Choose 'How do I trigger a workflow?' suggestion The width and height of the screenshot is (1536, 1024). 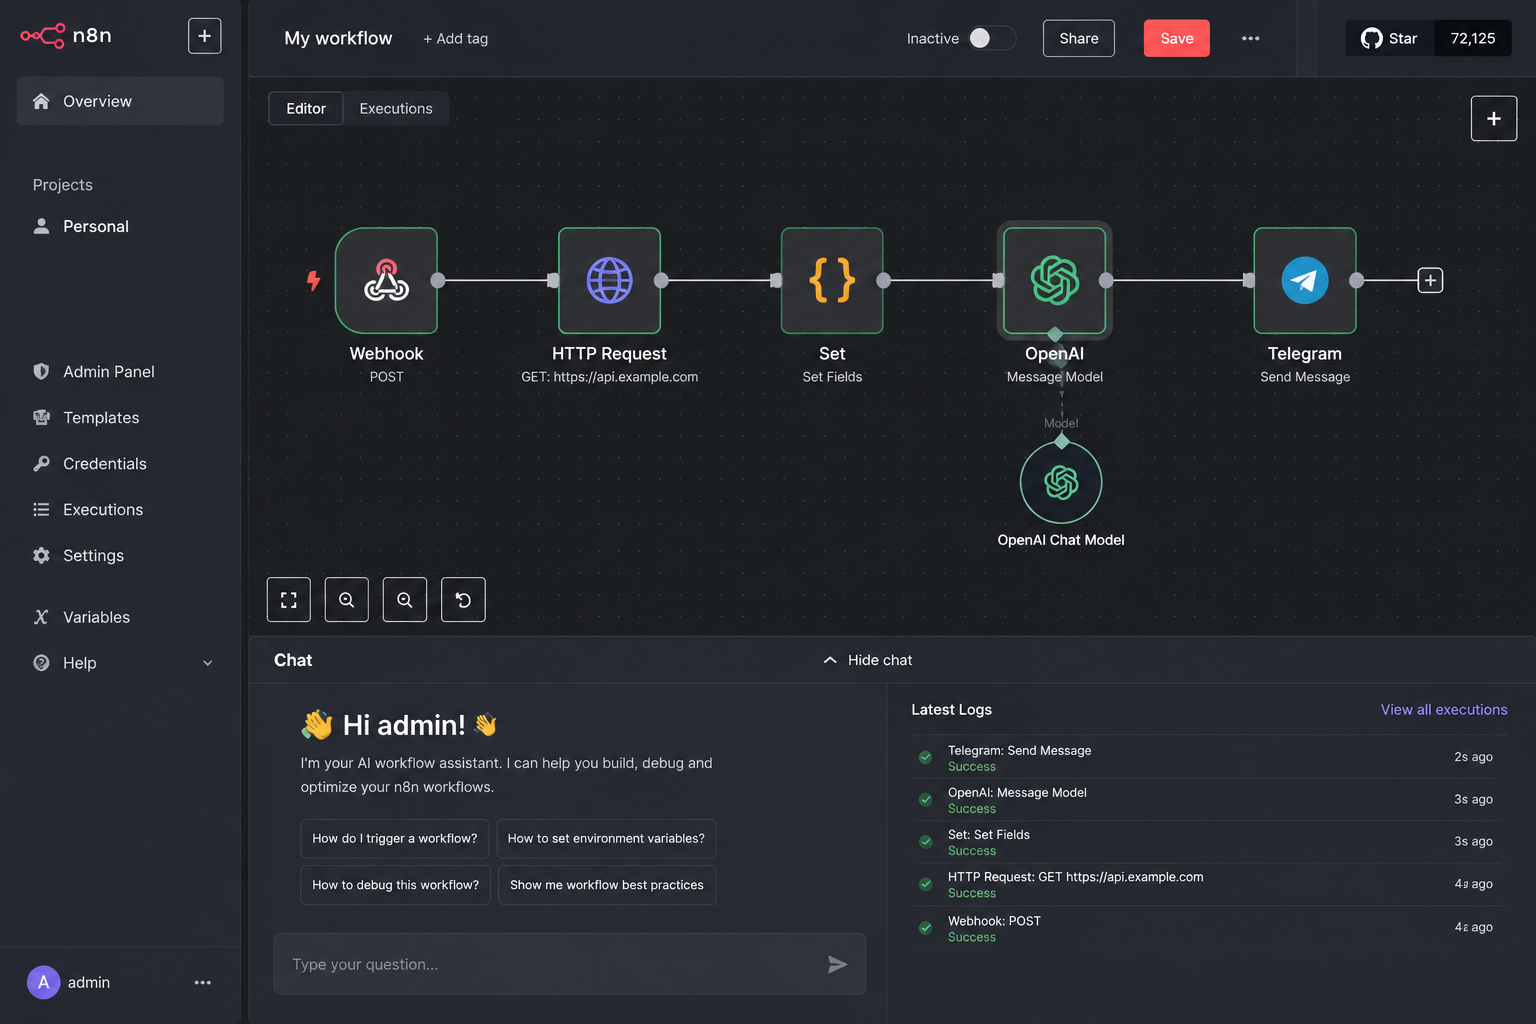[x=395, y=838]
